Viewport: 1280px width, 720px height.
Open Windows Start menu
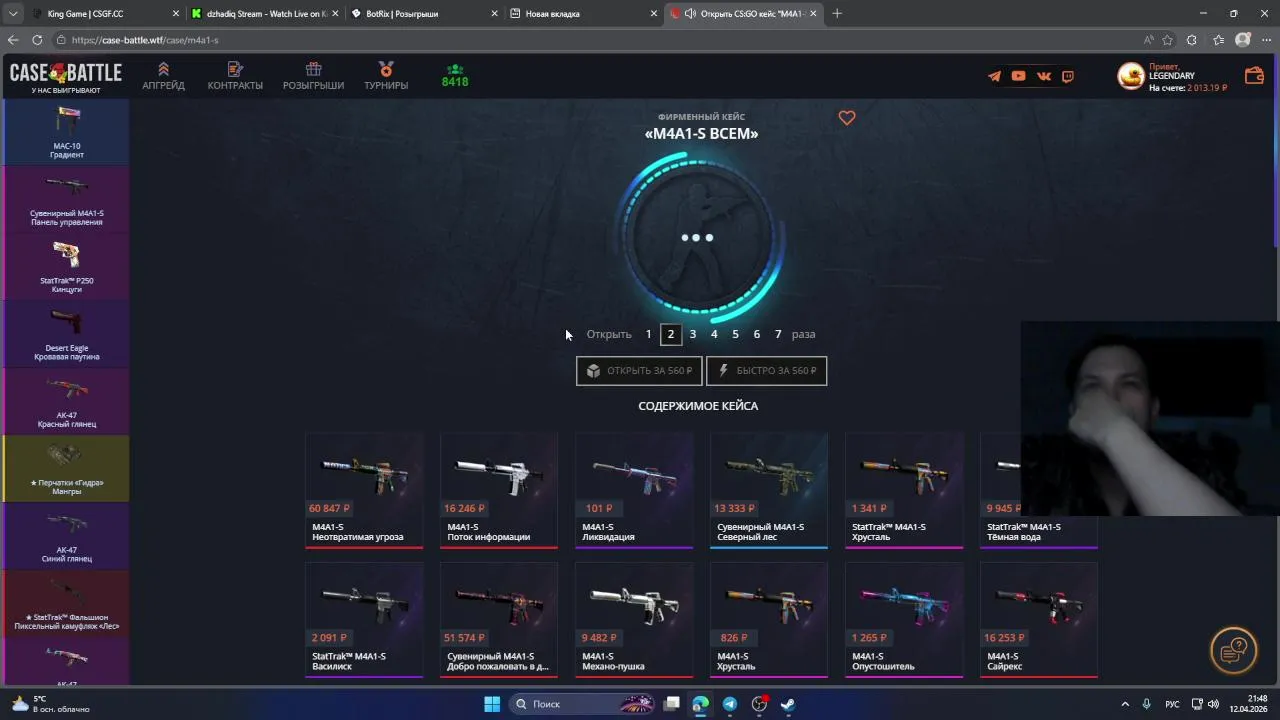click(492, 704)
